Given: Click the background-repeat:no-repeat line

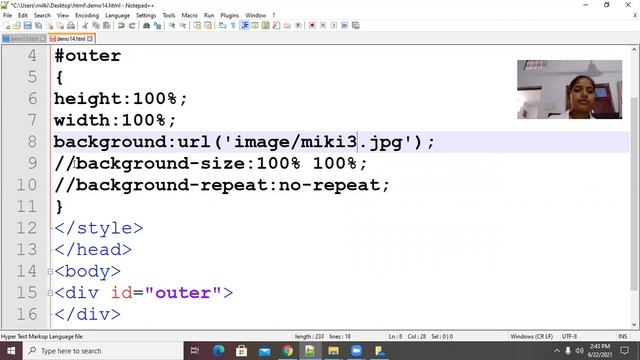Looking at the screenshot, I should pos(222,185).
